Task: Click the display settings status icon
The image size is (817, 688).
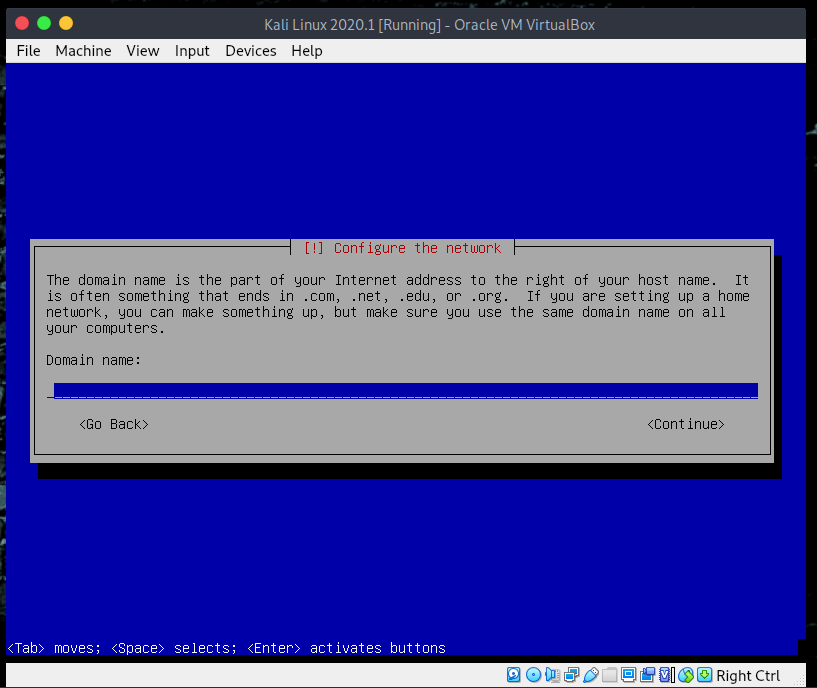Action: (628, 675)
